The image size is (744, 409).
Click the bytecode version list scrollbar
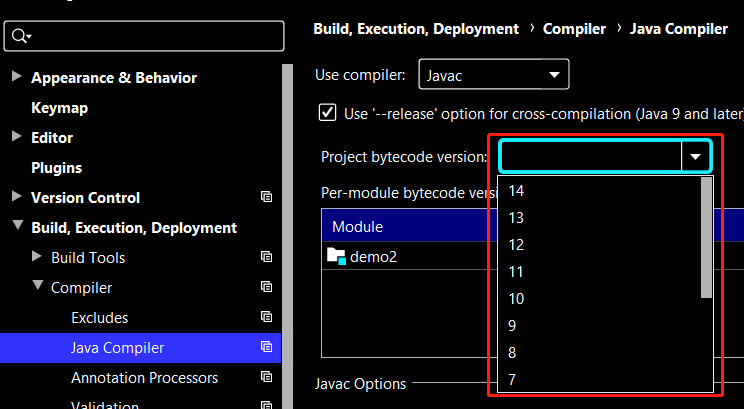(x=707, y=238)
